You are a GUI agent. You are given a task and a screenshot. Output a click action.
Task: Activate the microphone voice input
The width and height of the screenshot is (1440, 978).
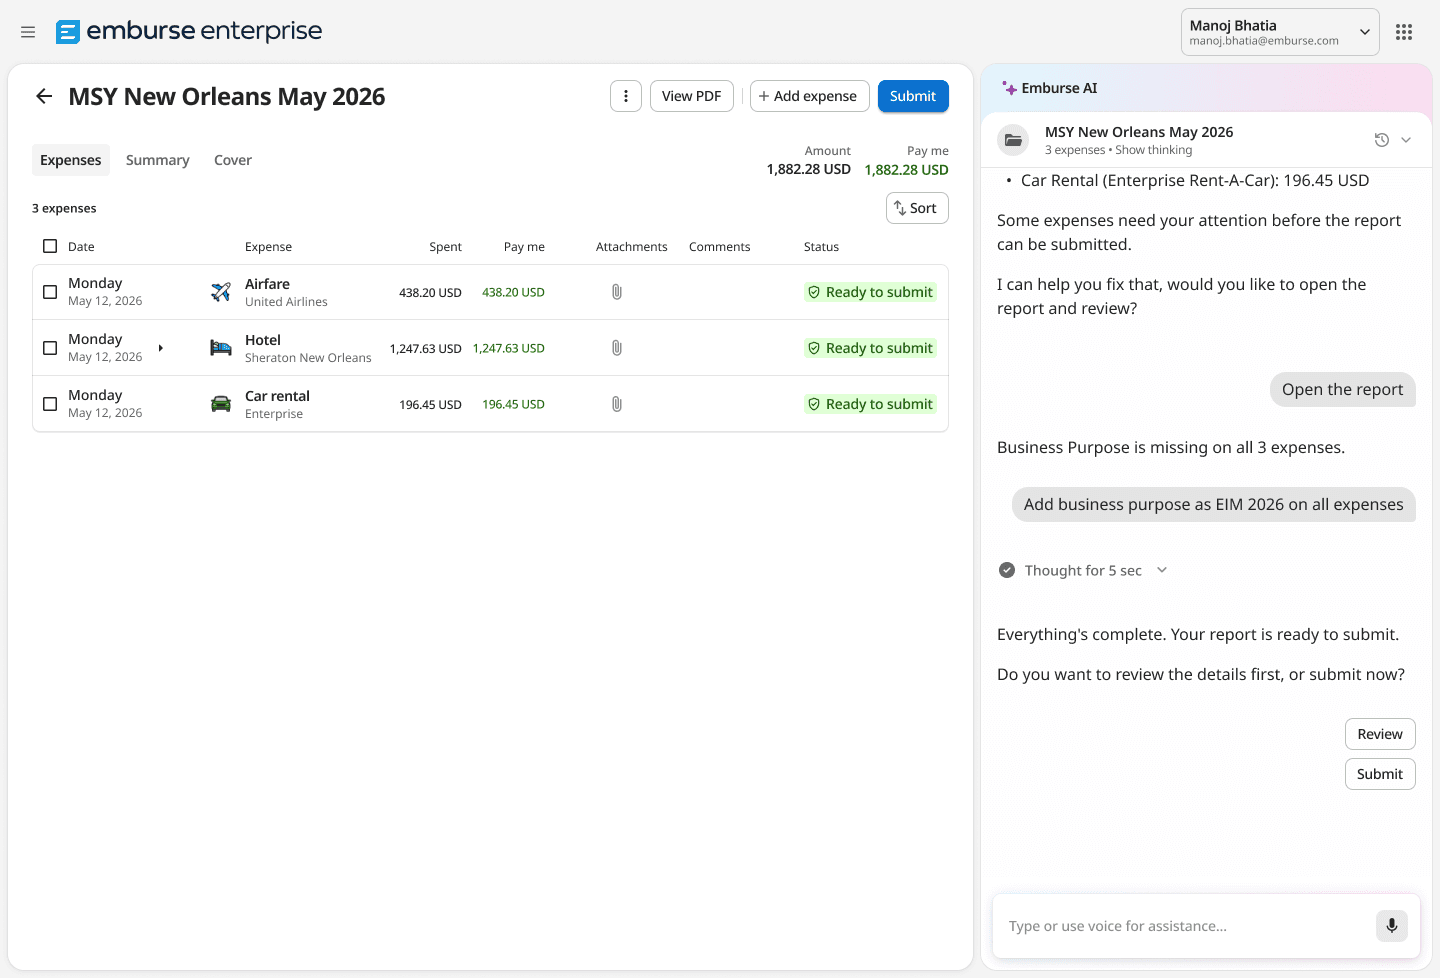point(1392,926)
